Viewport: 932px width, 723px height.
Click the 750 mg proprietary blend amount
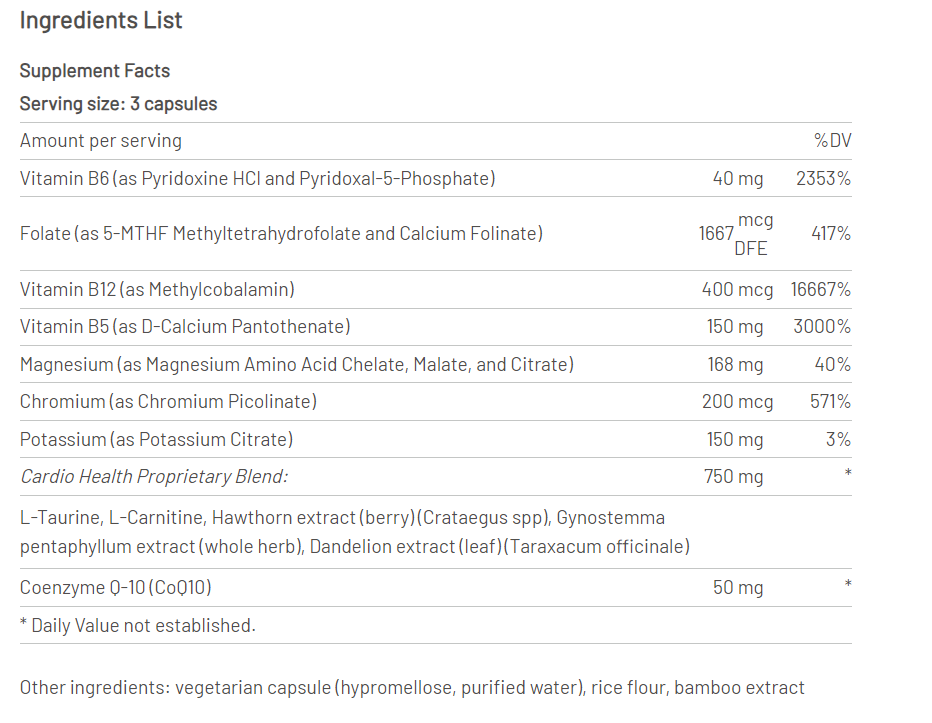point(733,477)
